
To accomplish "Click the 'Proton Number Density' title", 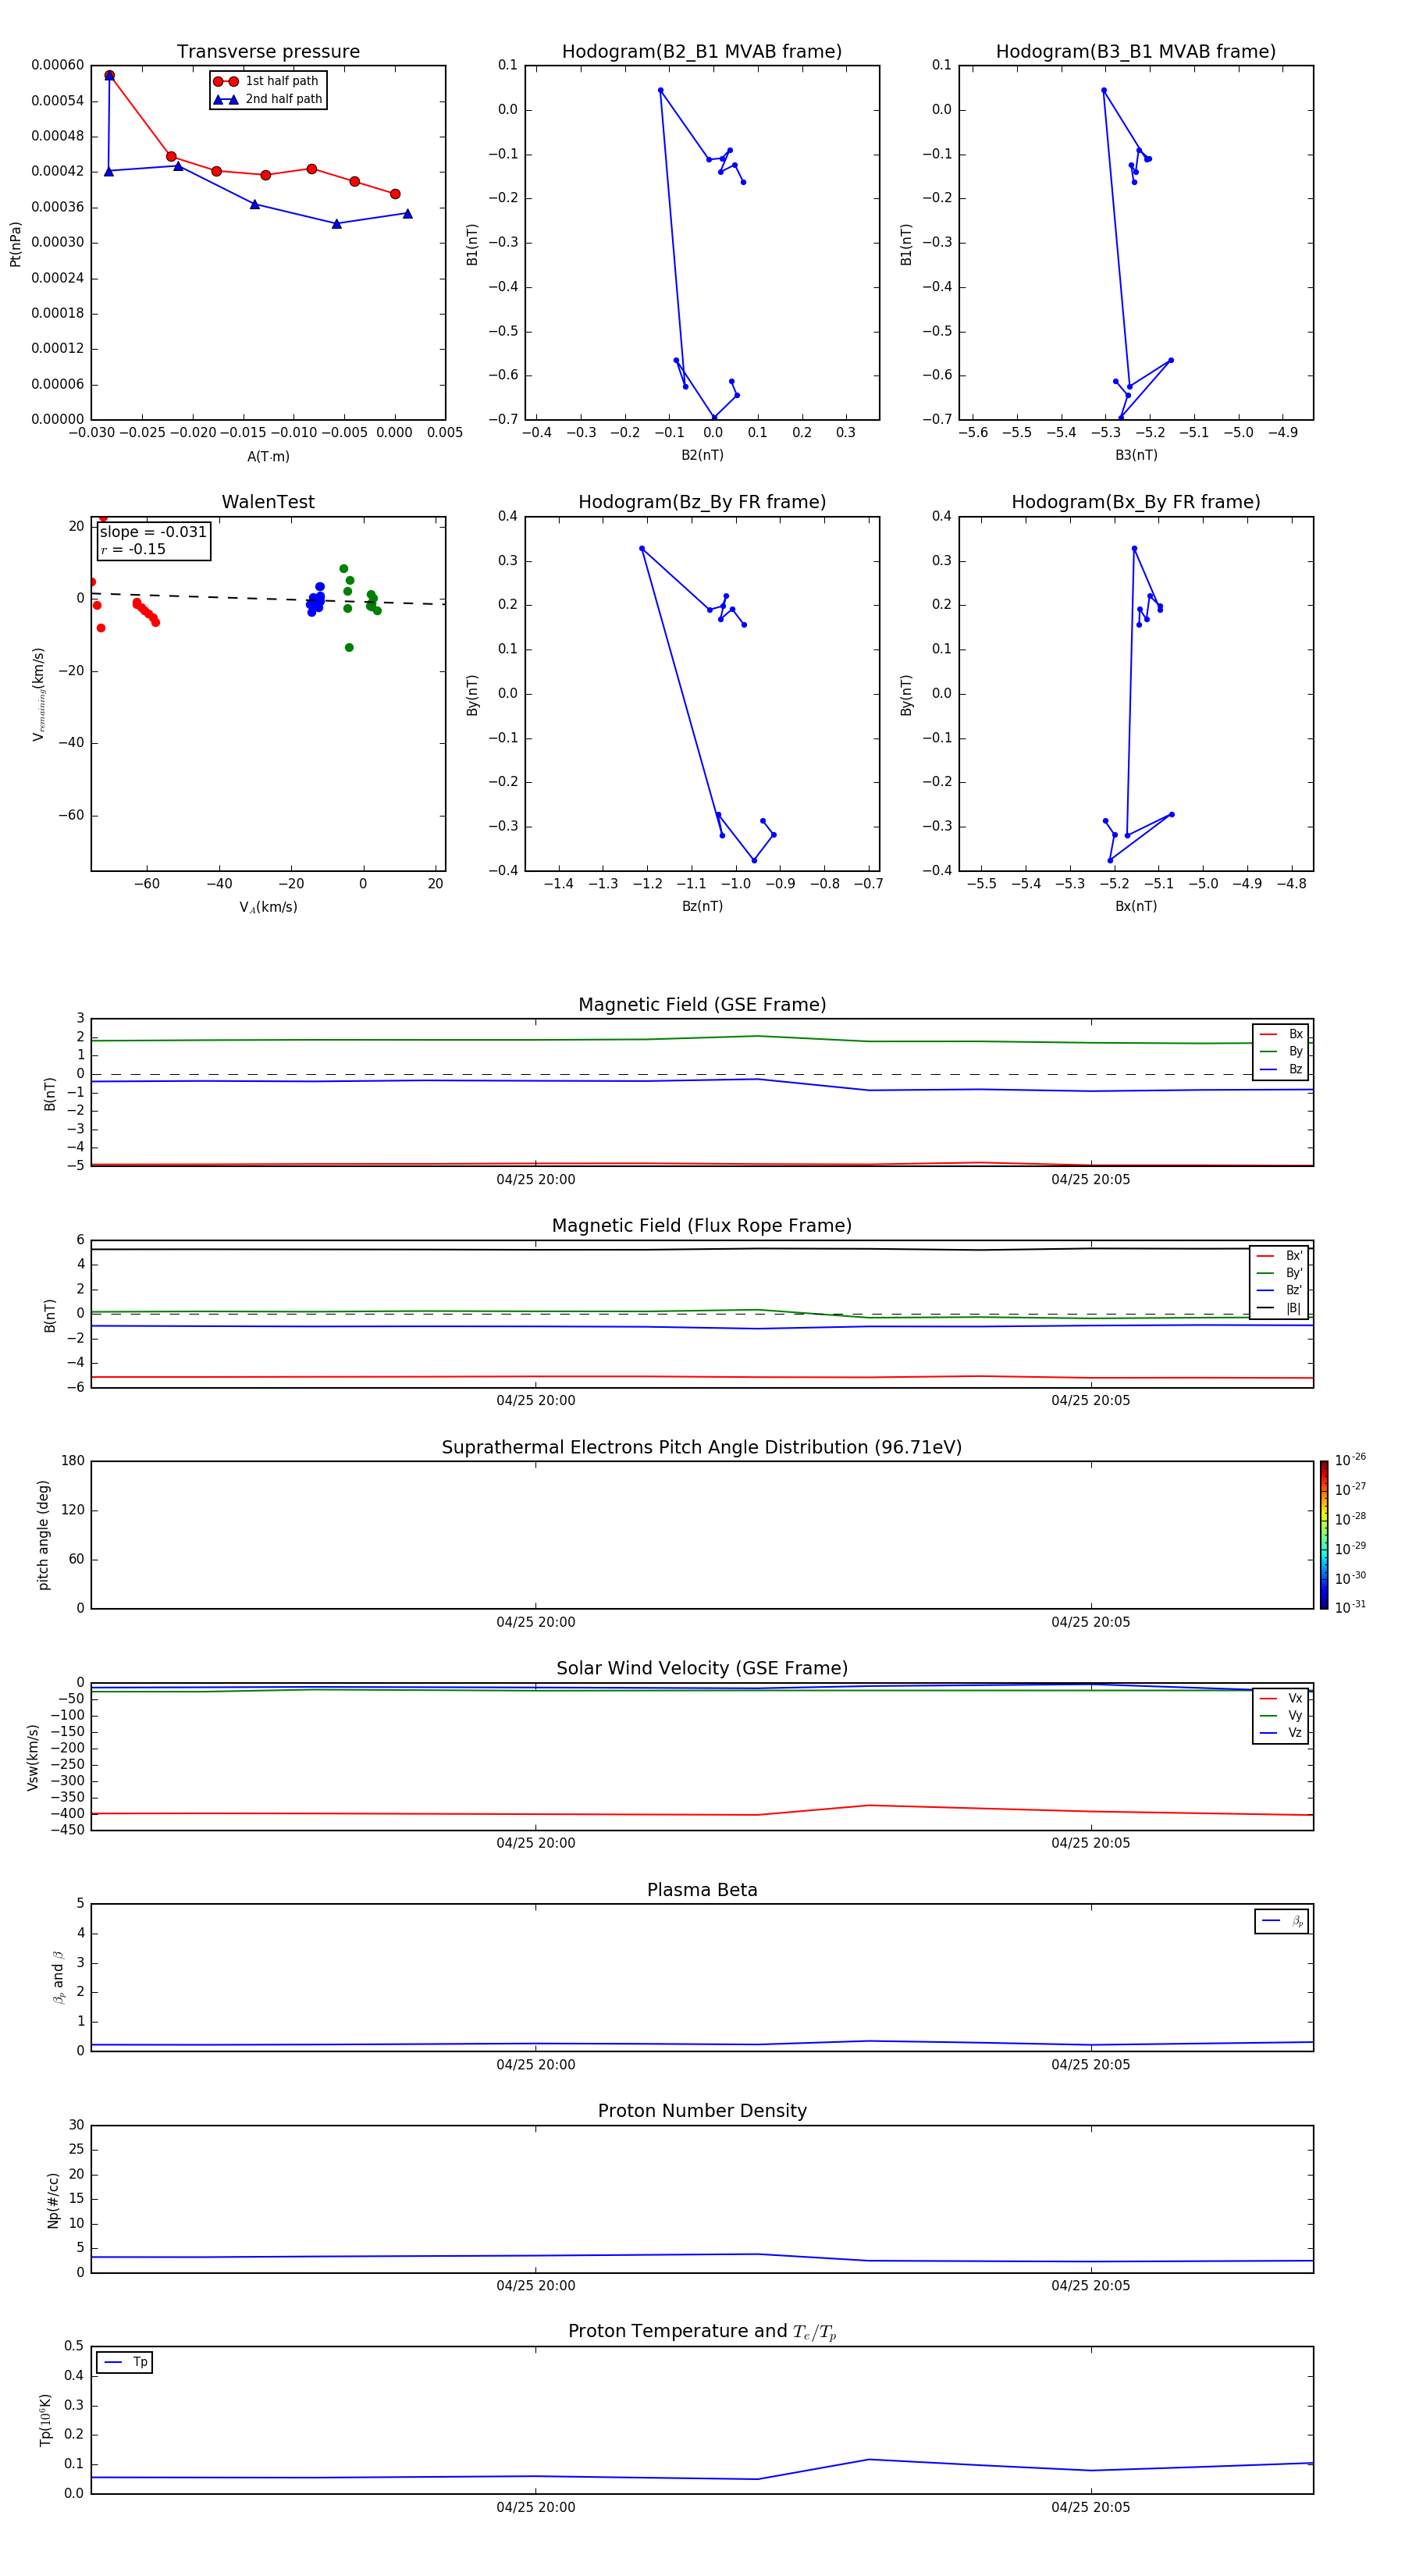I will pyautogui.click(x=702, y=2111).
